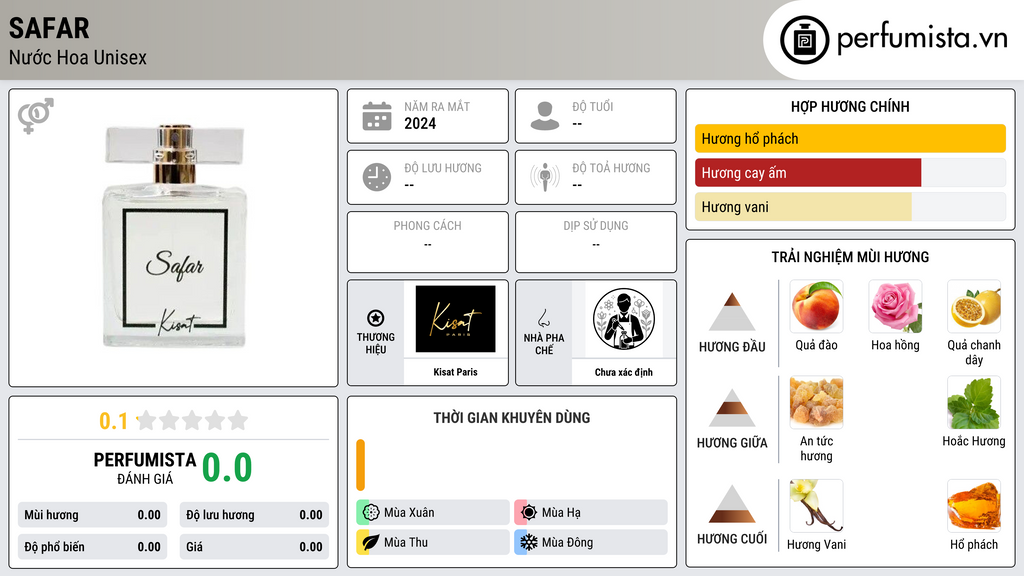Screen dimensions: 1024x576
Task: Click the clock icon for Độ Lưu Hương
Action: pyautogui.click(x=377, y=177)
